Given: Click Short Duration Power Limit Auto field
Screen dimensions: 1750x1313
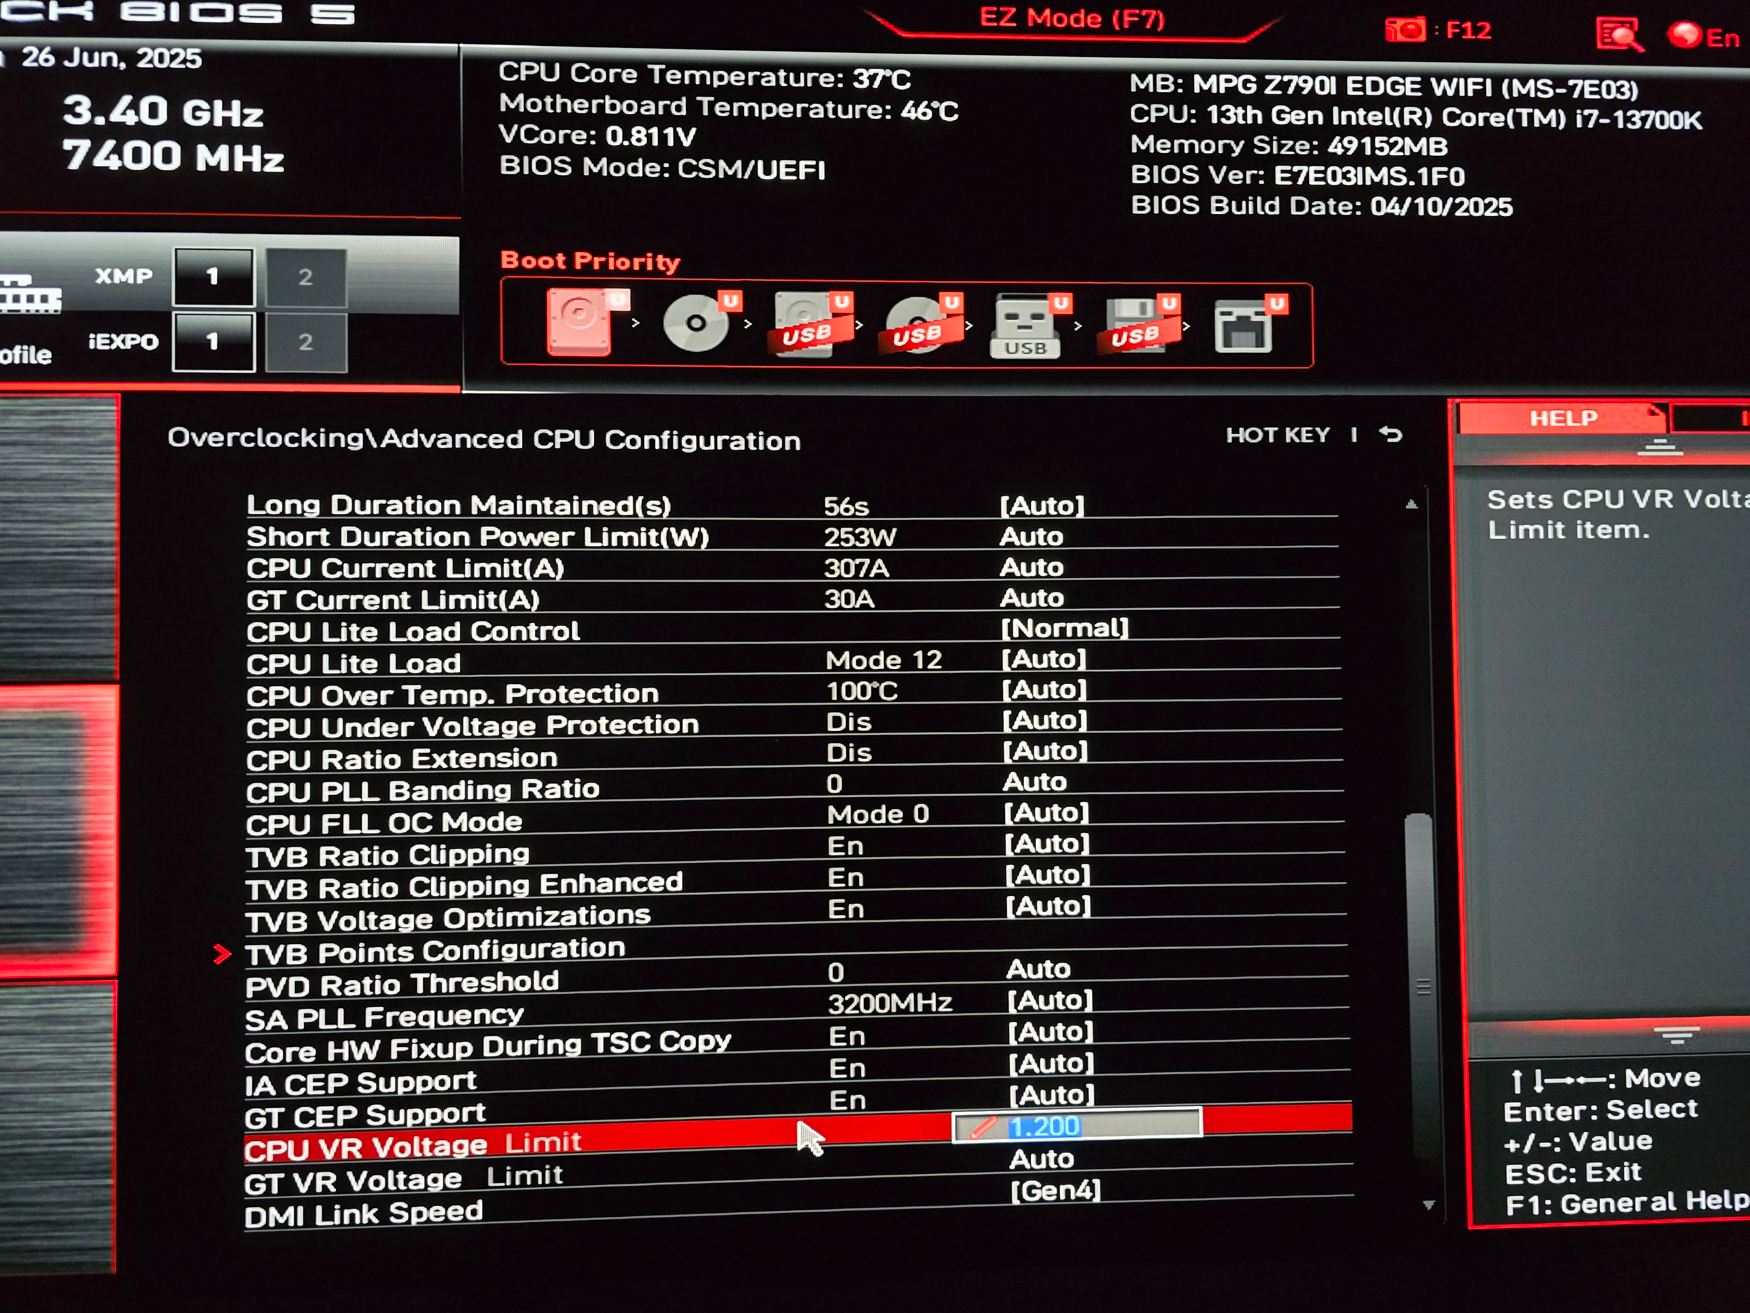Looking at the screenshot, I should tap(1032, 537).
